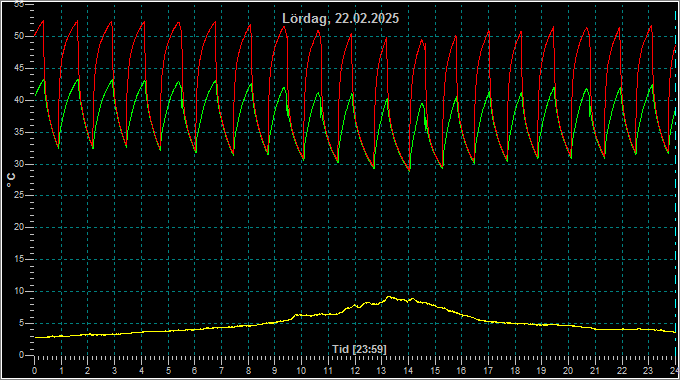Image resolution: width=680 pixels, height=380 pixels.
Task: Select the 10 label on the temperature axis
Action: click(x=19, y=291)
